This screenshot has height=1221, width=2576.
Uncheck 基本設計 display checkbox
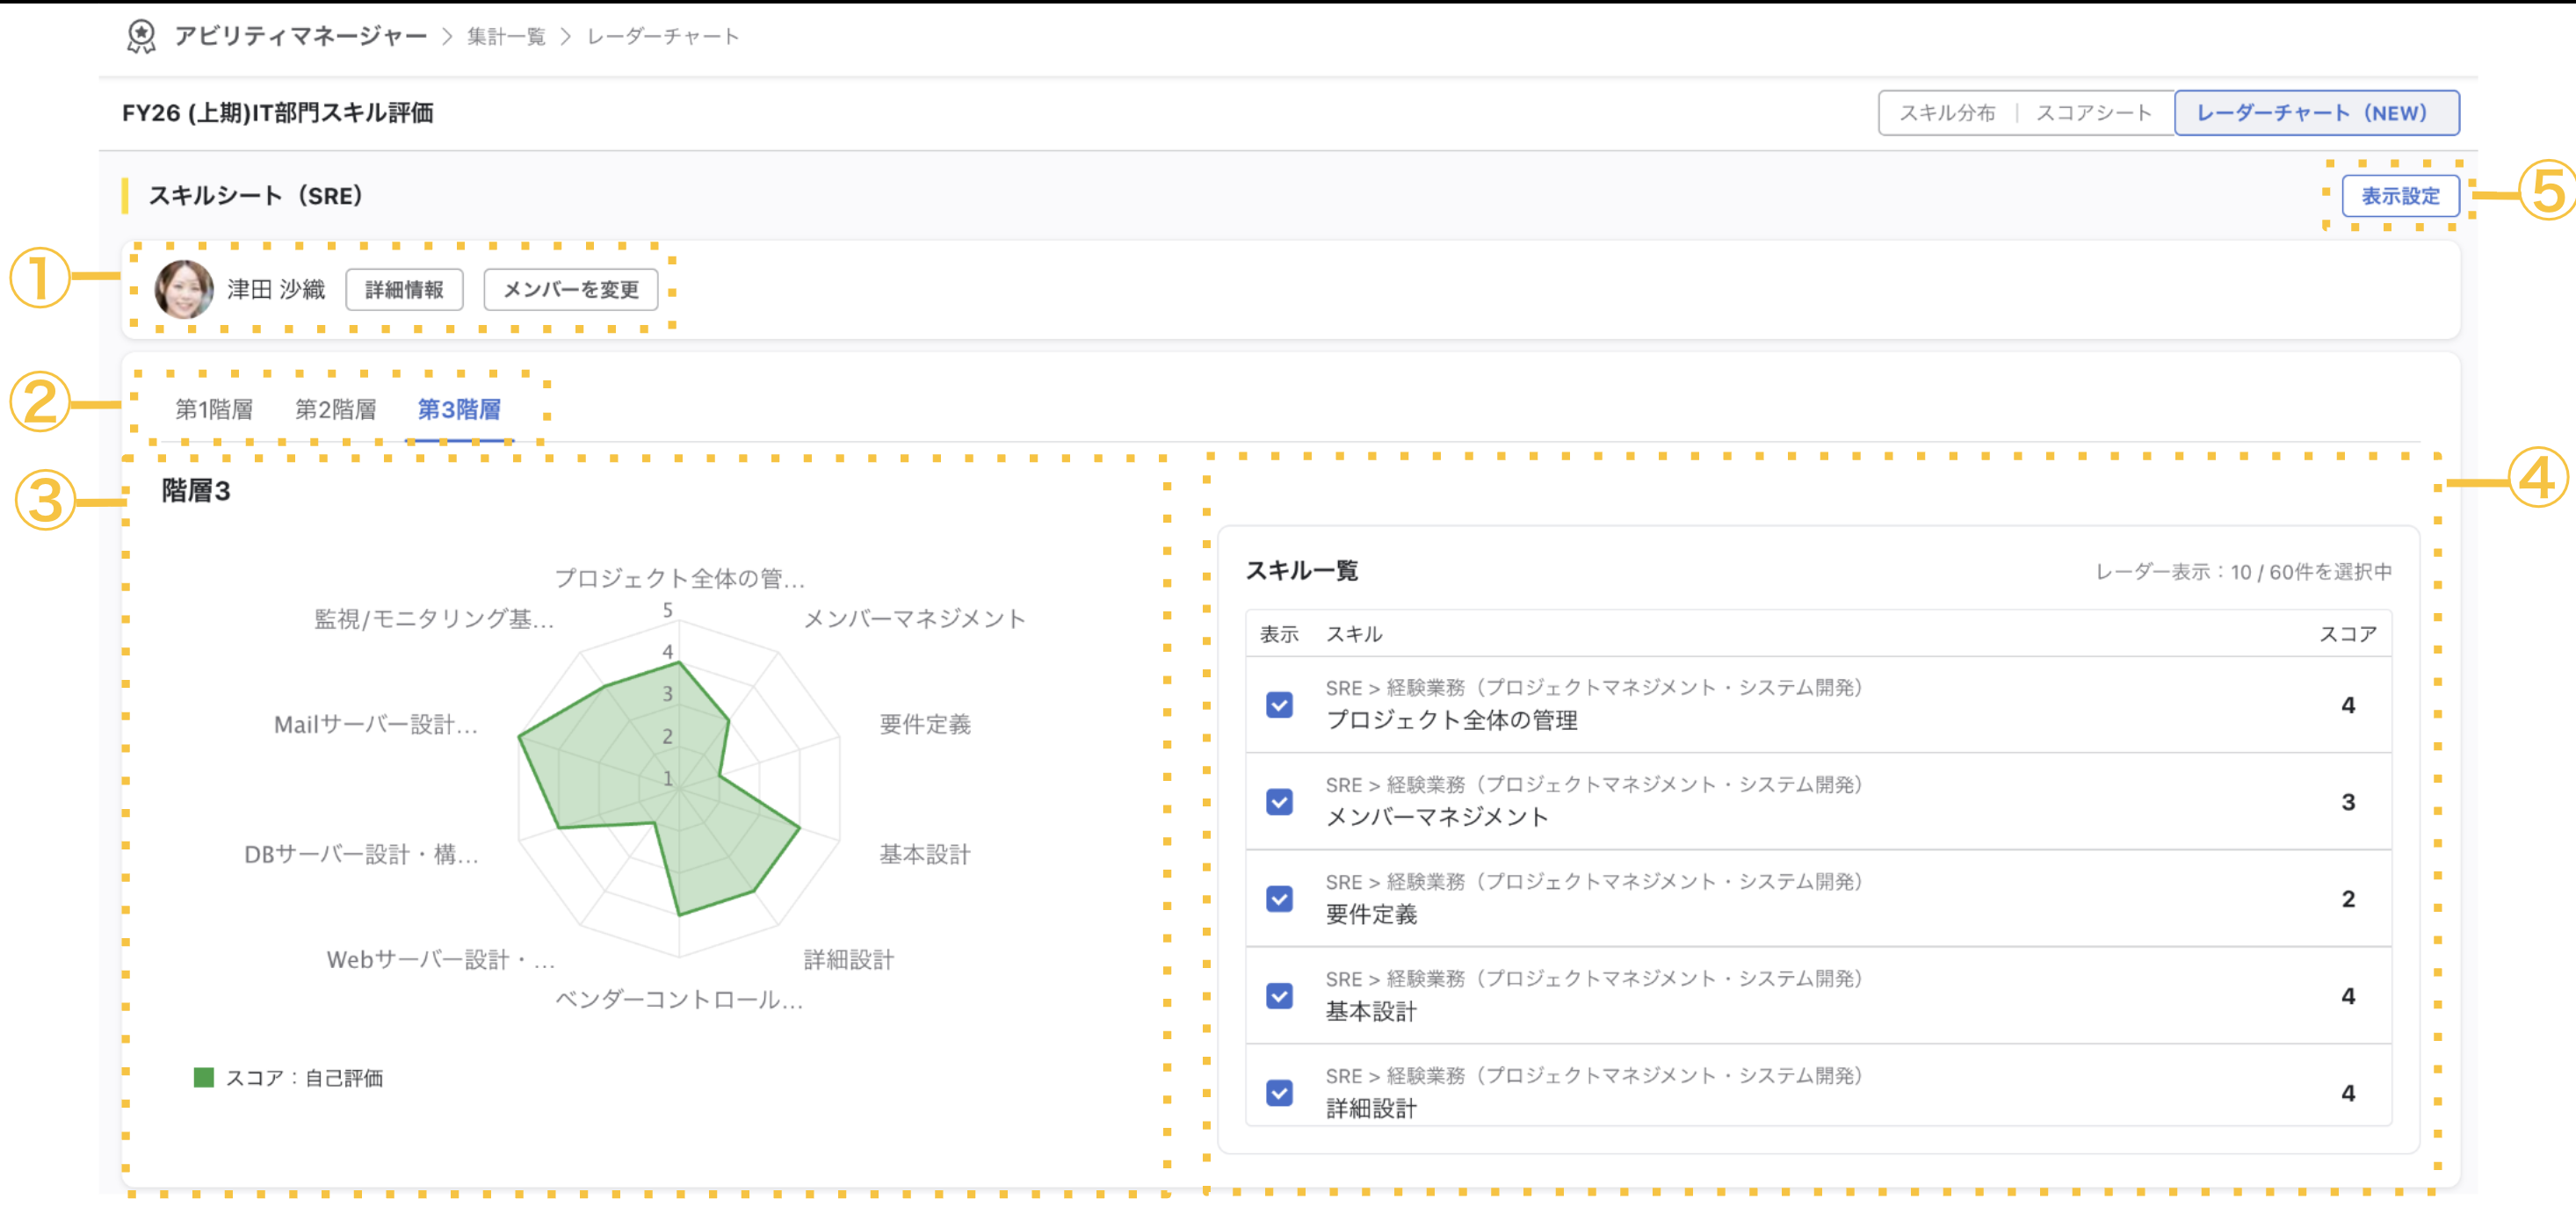point(1279,996)
